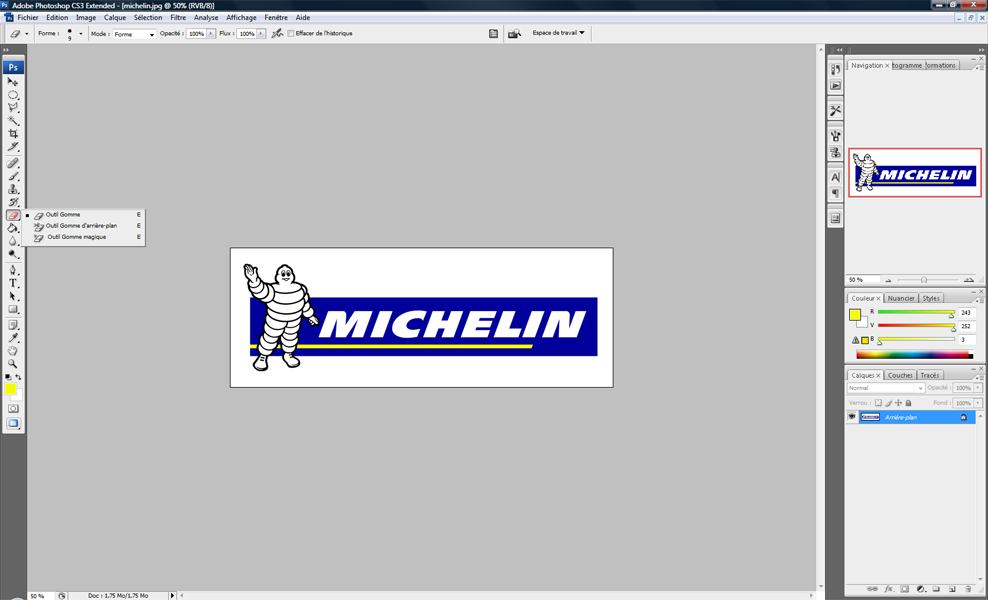This screenshot has width=988, height=600.
Task: Click the R value field in Couleur panel
Action: 967,313
